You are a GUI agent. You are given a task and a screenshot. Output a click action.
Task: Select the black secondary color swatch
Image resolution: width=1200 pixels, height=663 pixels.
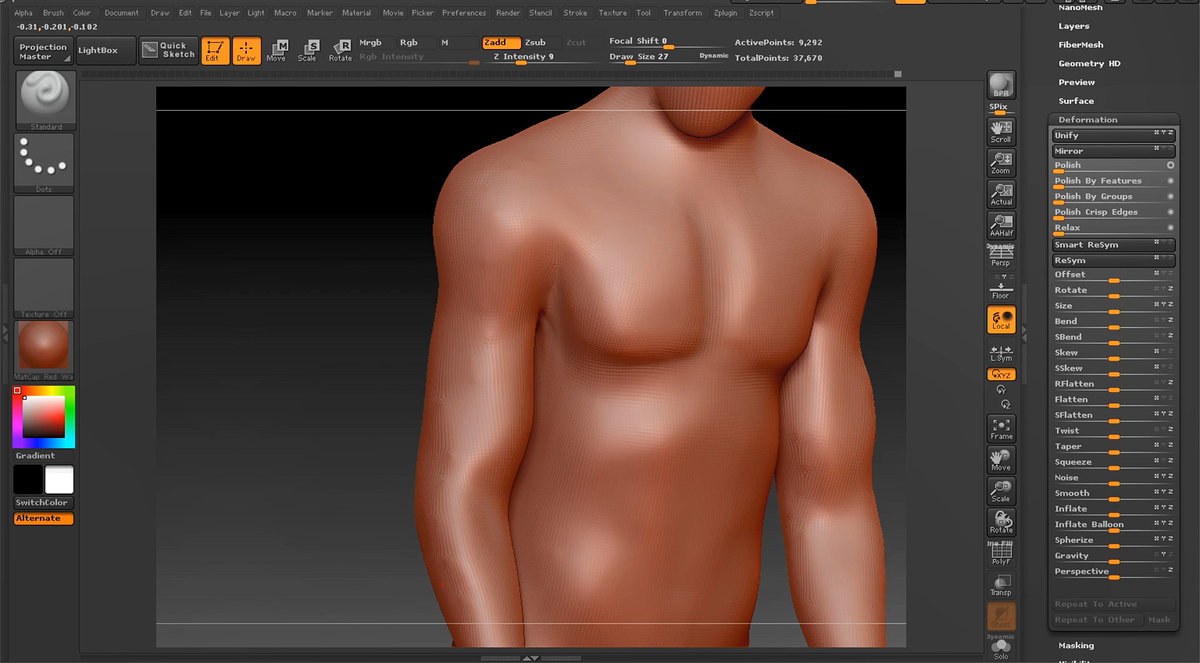[27, 480]
